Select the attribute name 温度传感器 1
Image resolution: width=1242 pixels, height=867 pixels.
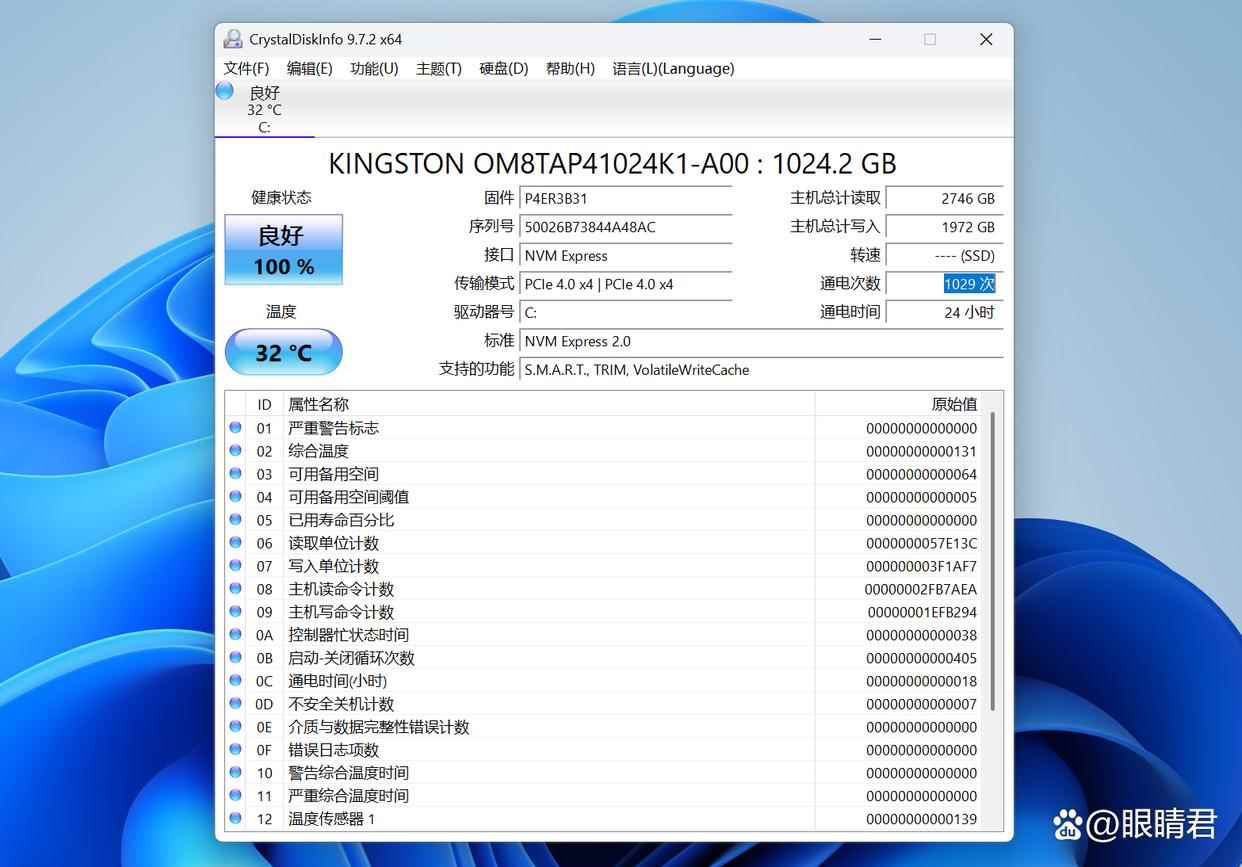(332, 819)
